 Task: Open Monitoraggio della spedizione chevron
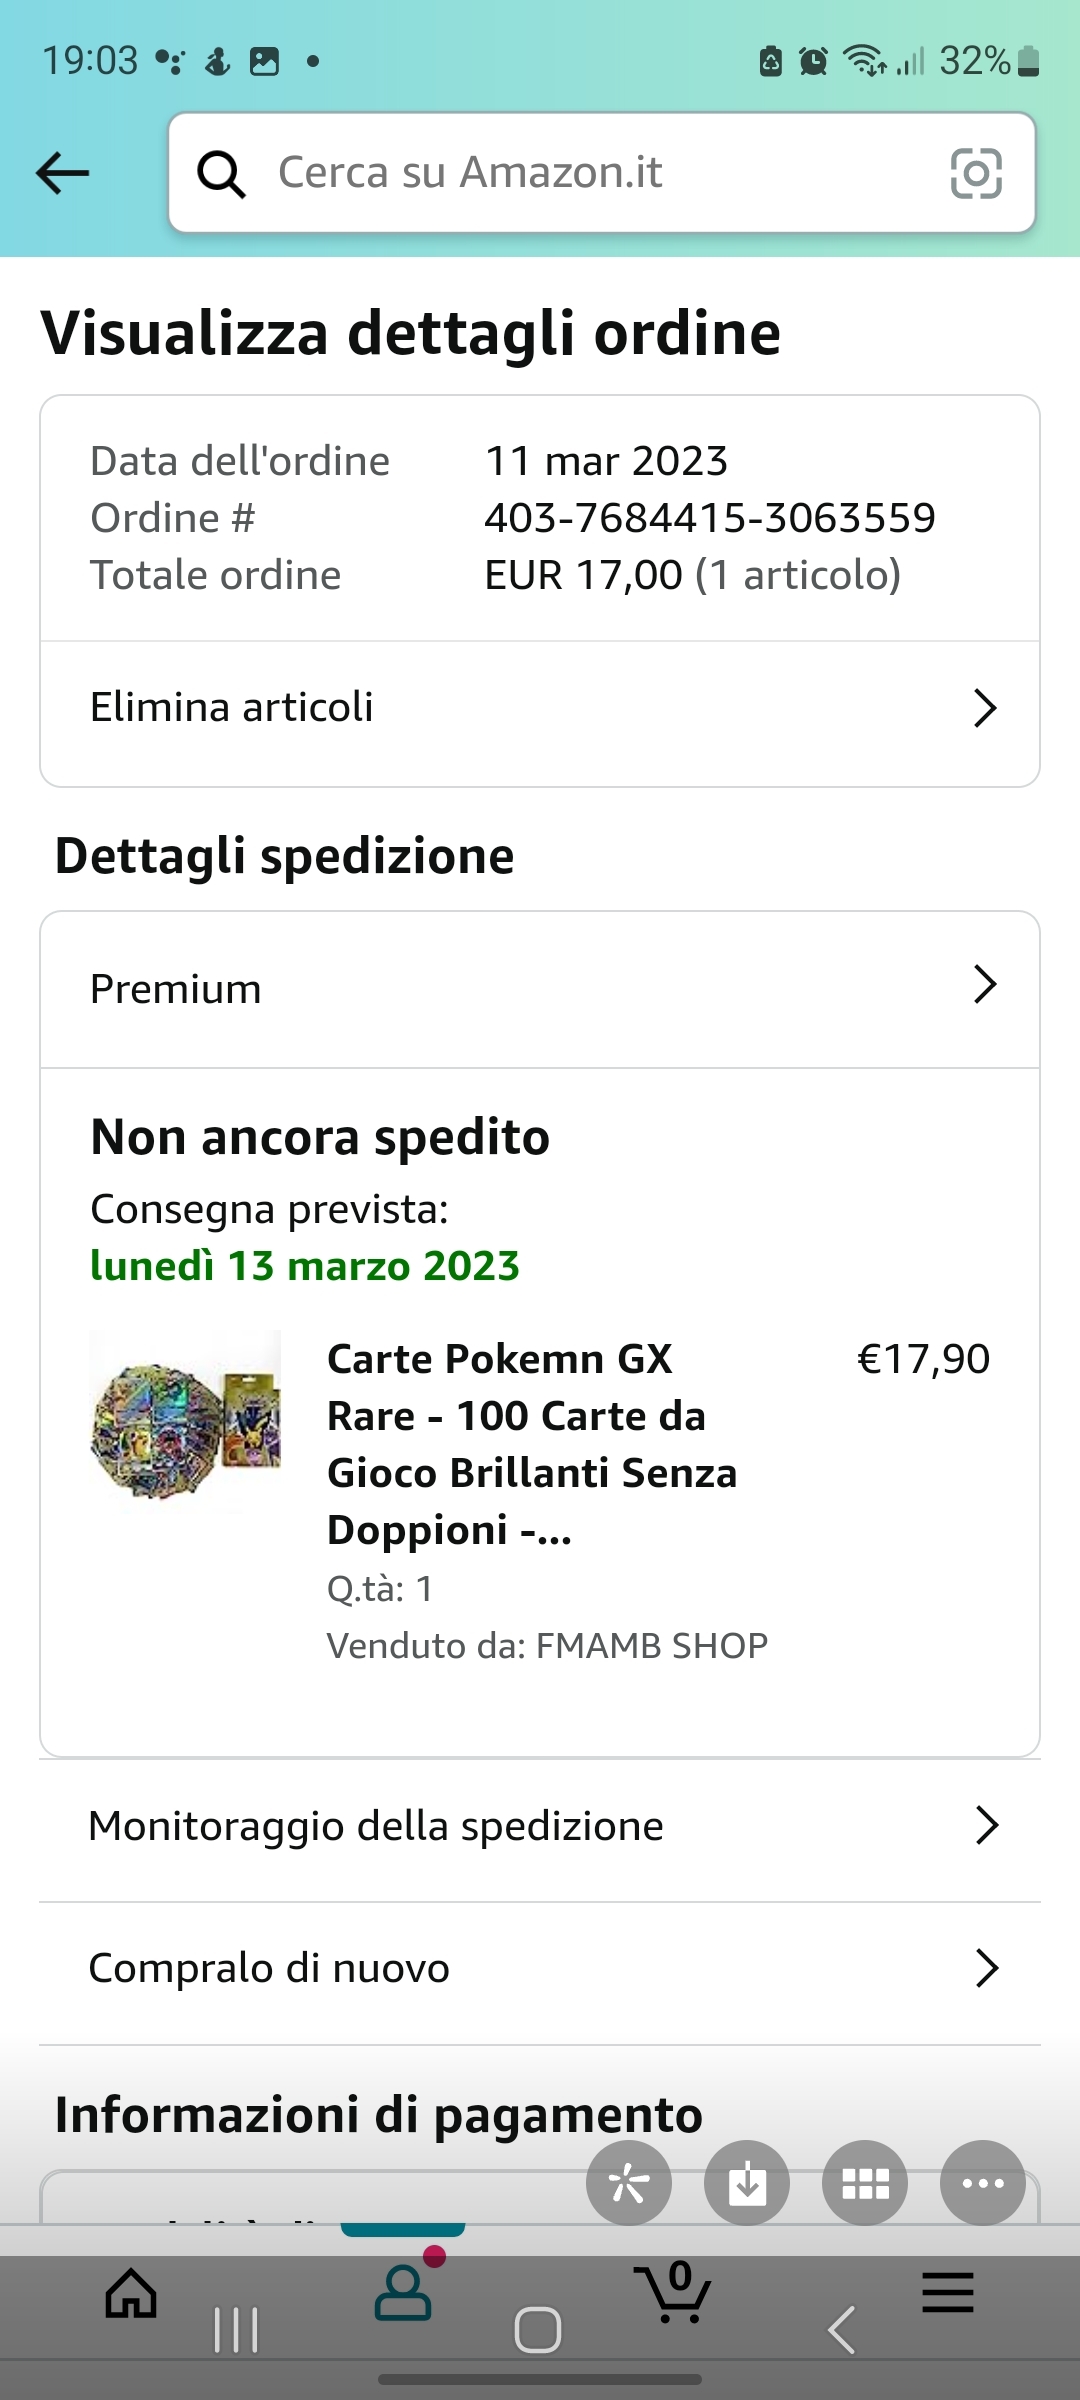986,1826
